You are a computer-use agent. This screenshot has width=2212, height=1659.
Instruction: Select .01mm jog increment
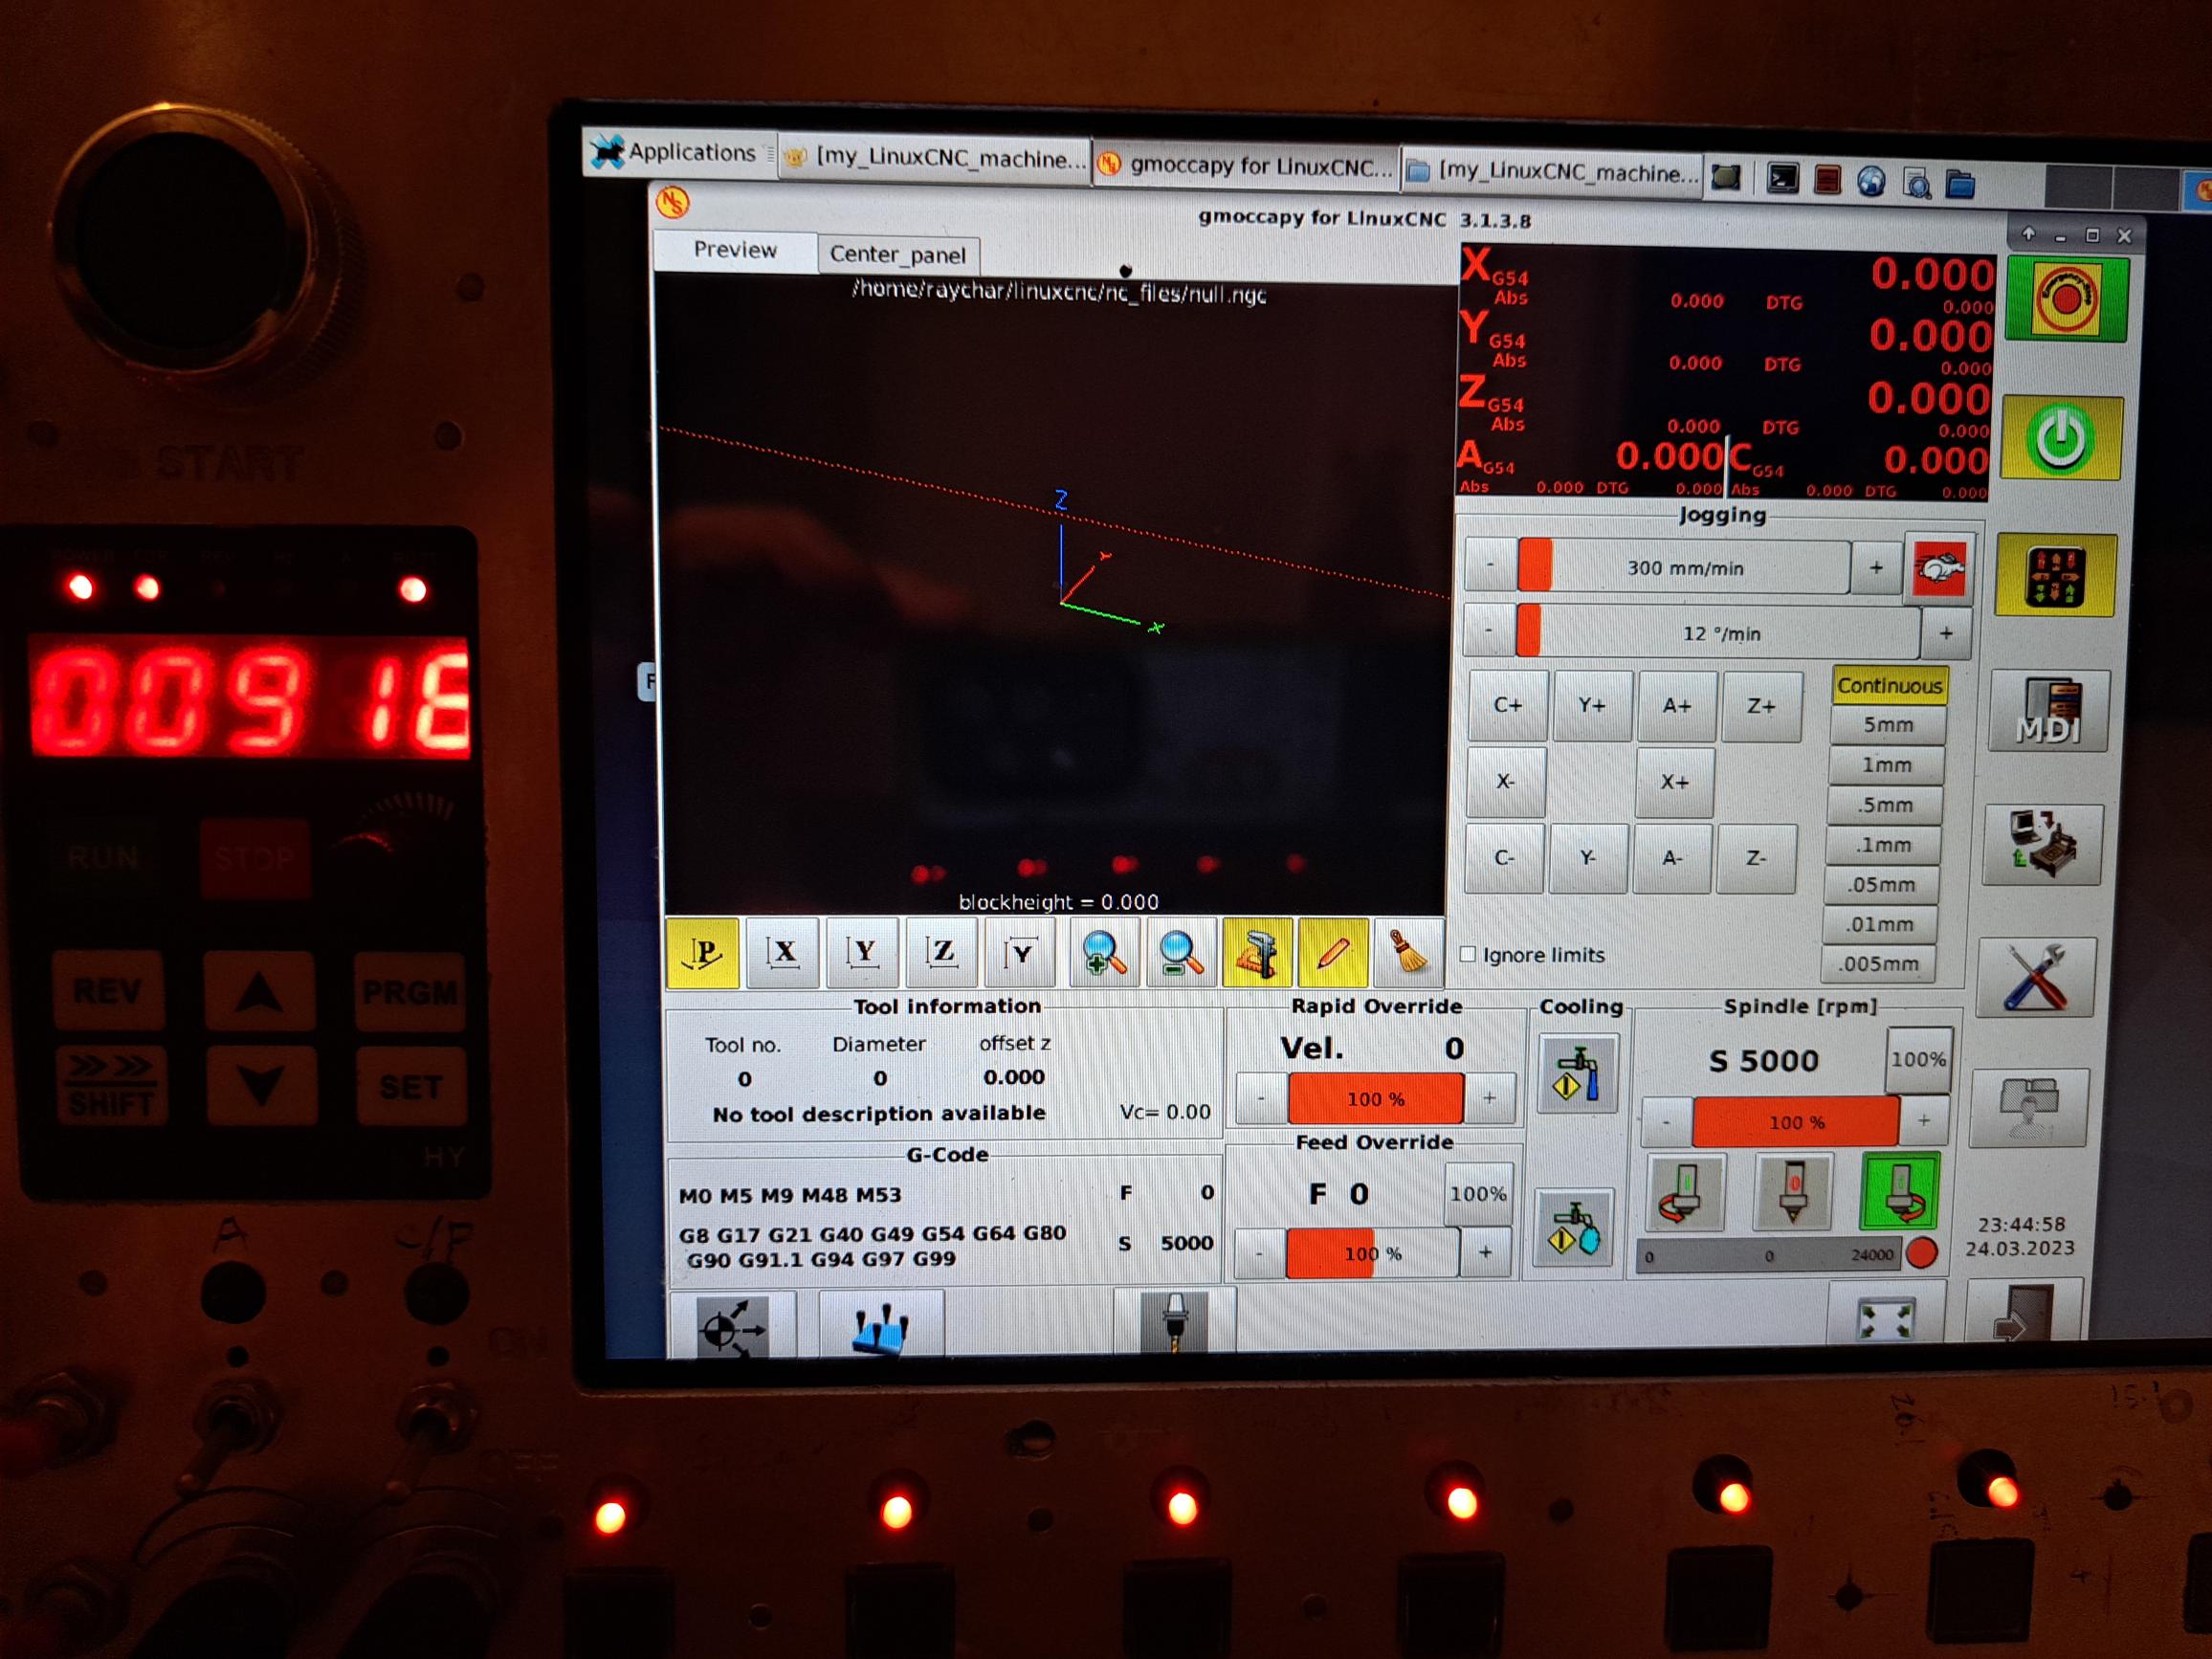coord(1879,924)
